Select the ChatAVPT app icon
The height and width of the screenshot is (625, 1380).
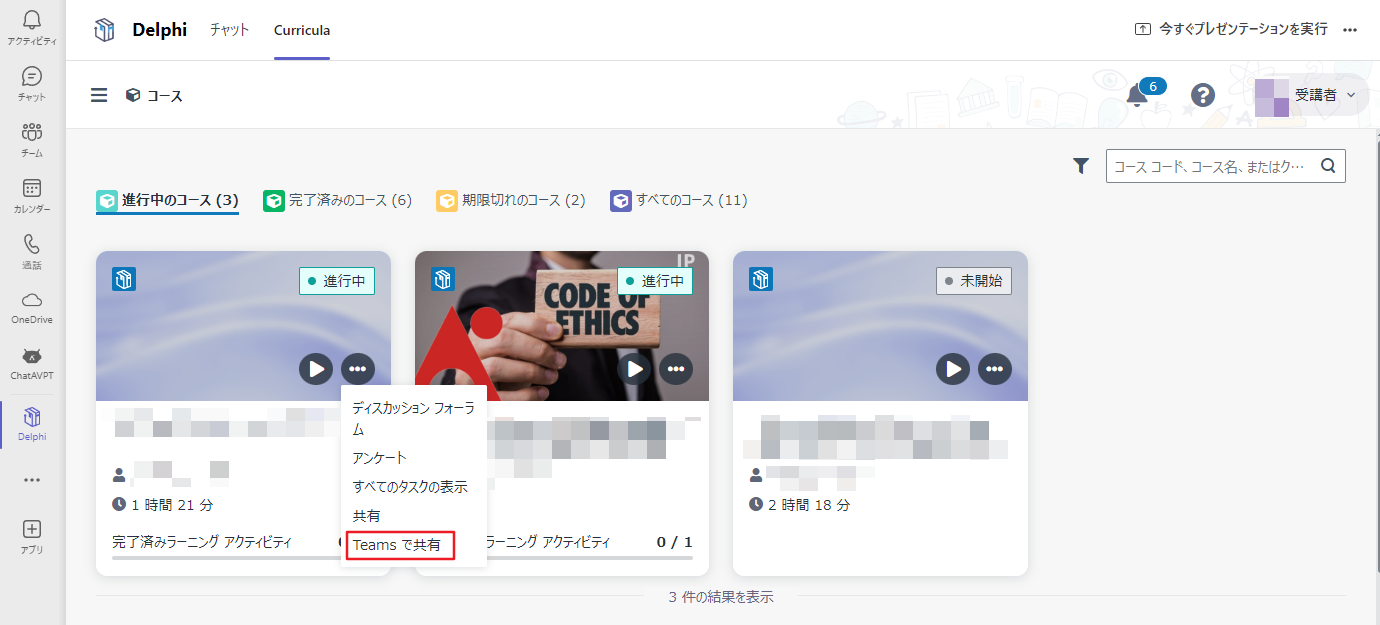coord(30,360)
